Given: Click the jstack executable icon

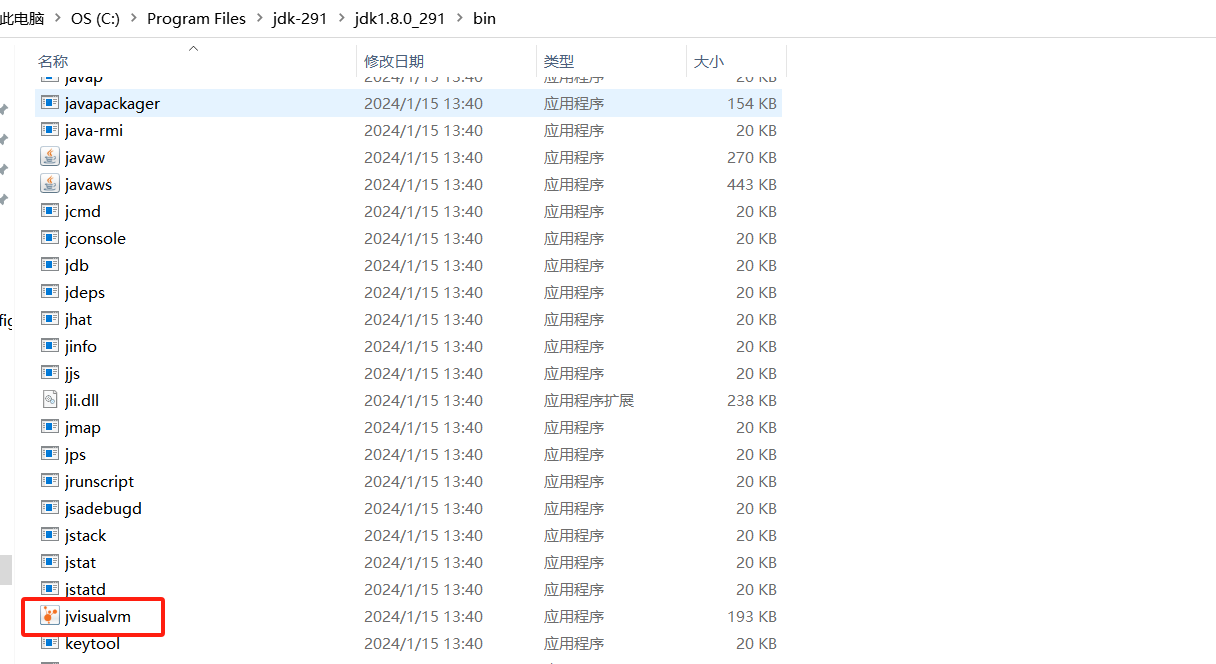Looking at the screenshot, I should point(50,535).
